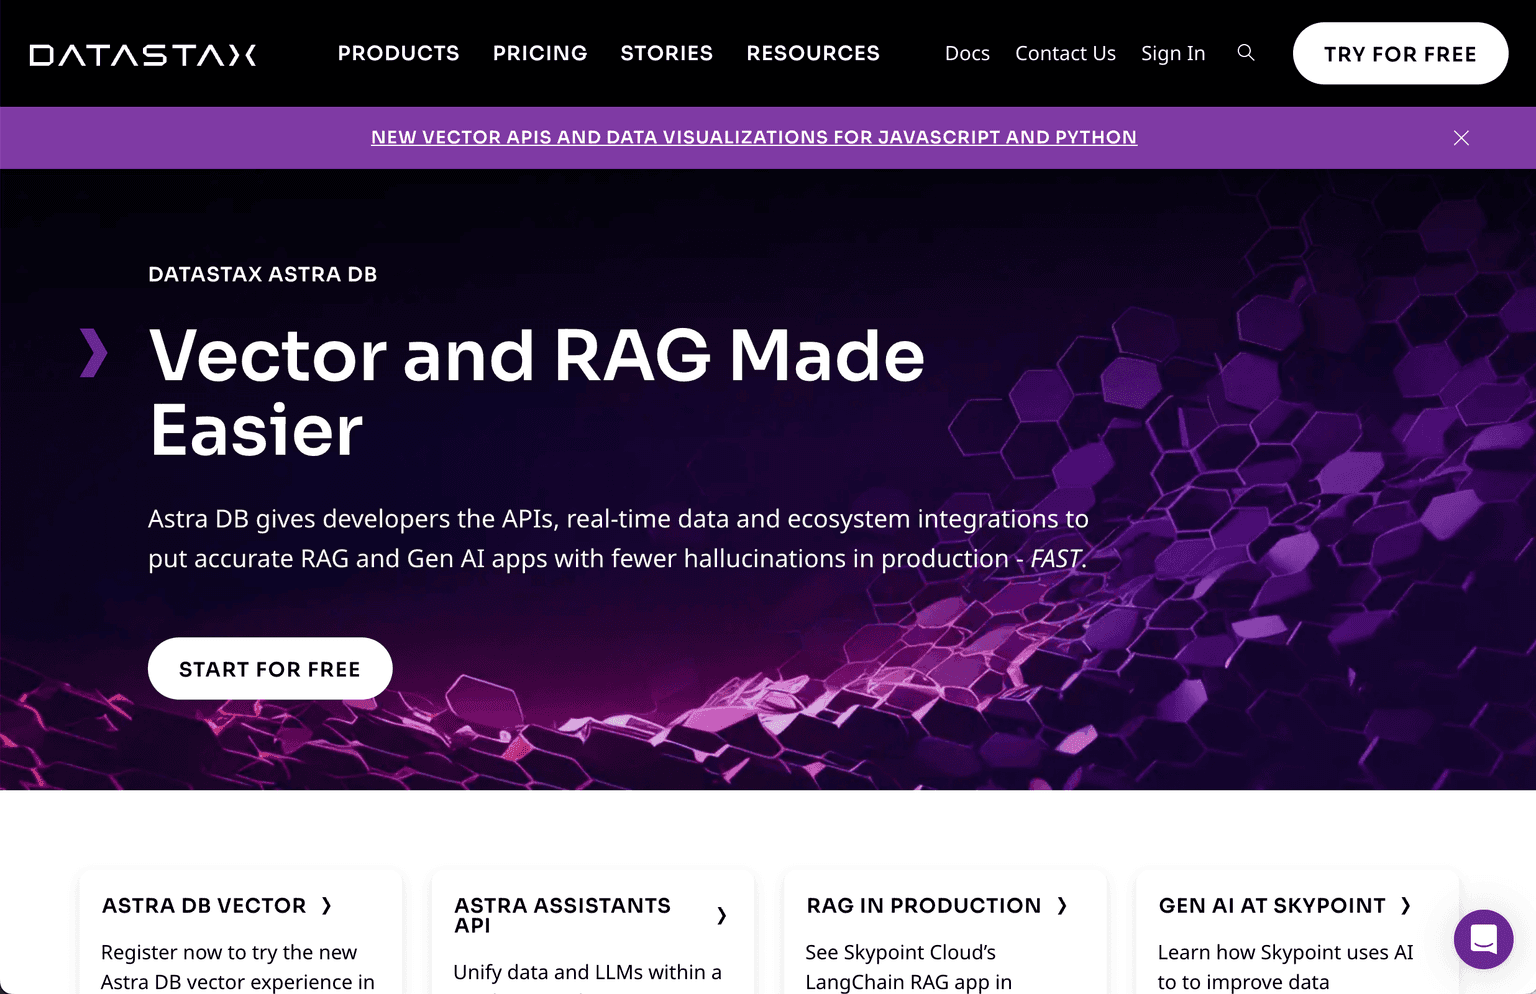This screenshot has width=1536, height=994.
Task: Open the Docs link
Action: (967, 54)
